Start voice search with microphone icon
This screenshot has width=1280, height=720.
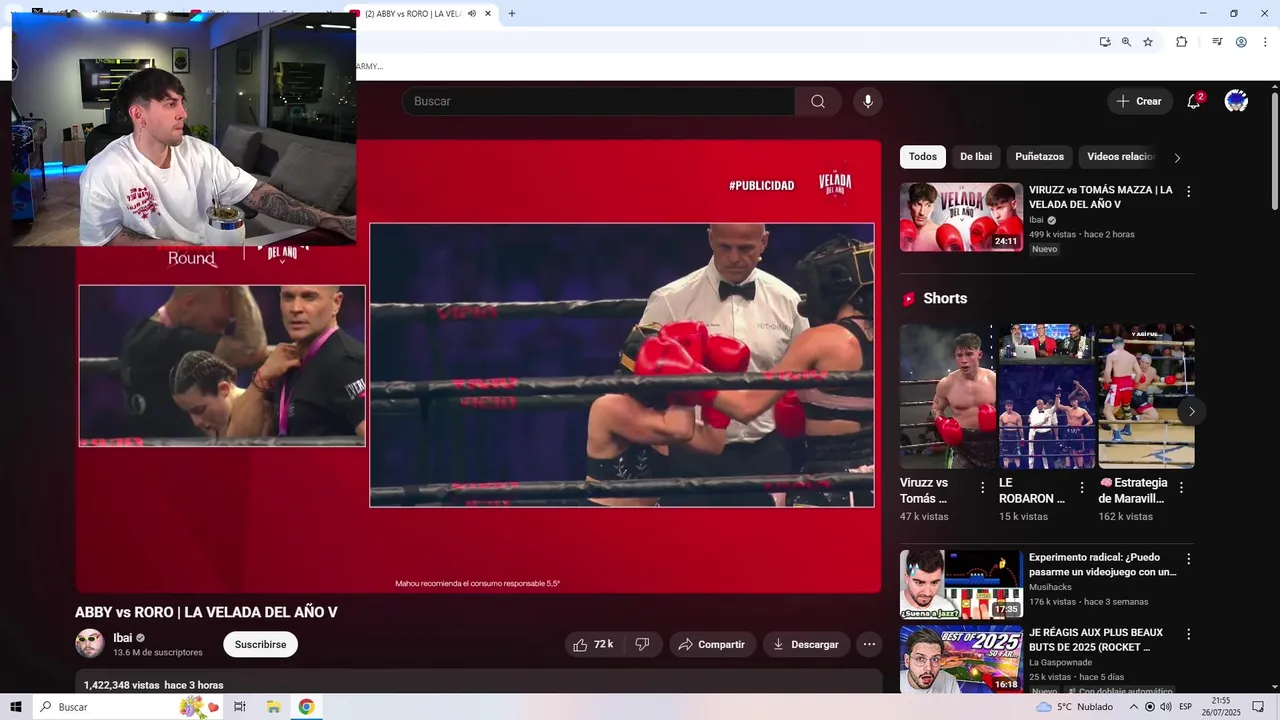[868, 101]
